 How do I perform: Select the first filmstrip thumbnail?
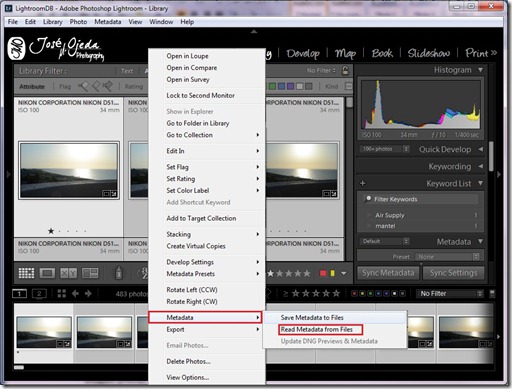[44, 332]
